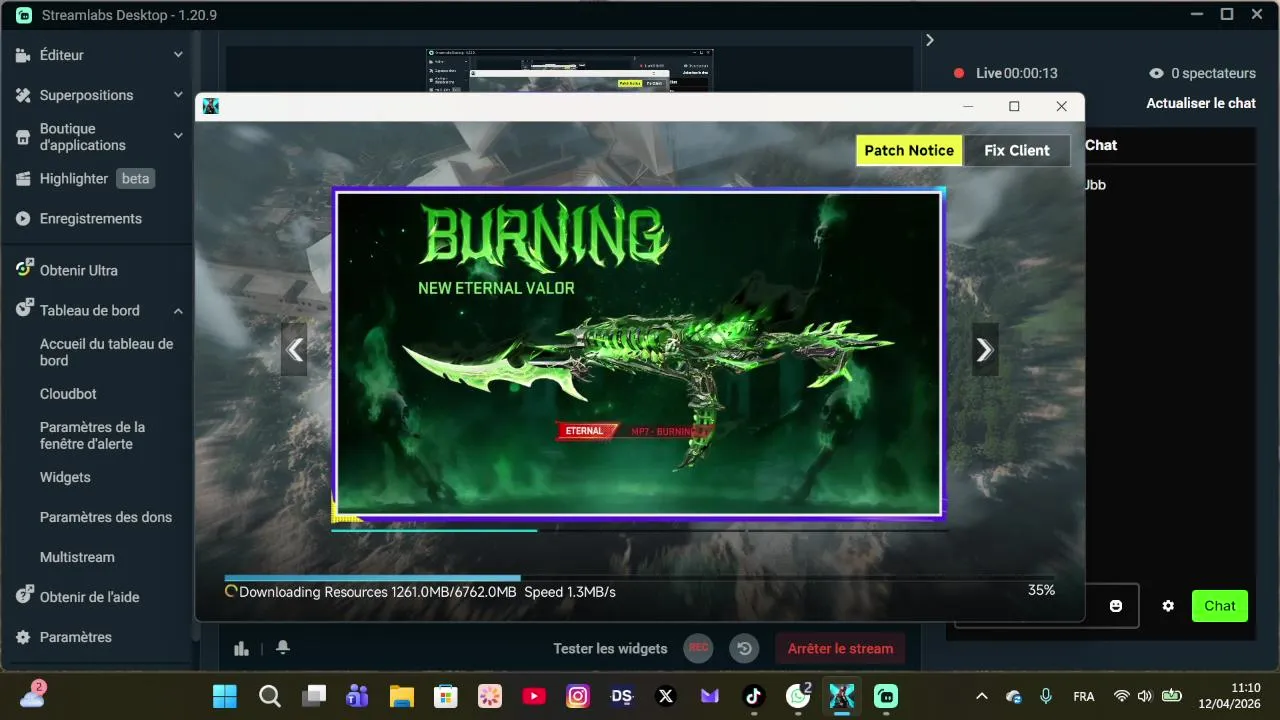Click the Boutique d'applications store icon
Viewport: 1280px width, 720px height.
tap(24, 137)
